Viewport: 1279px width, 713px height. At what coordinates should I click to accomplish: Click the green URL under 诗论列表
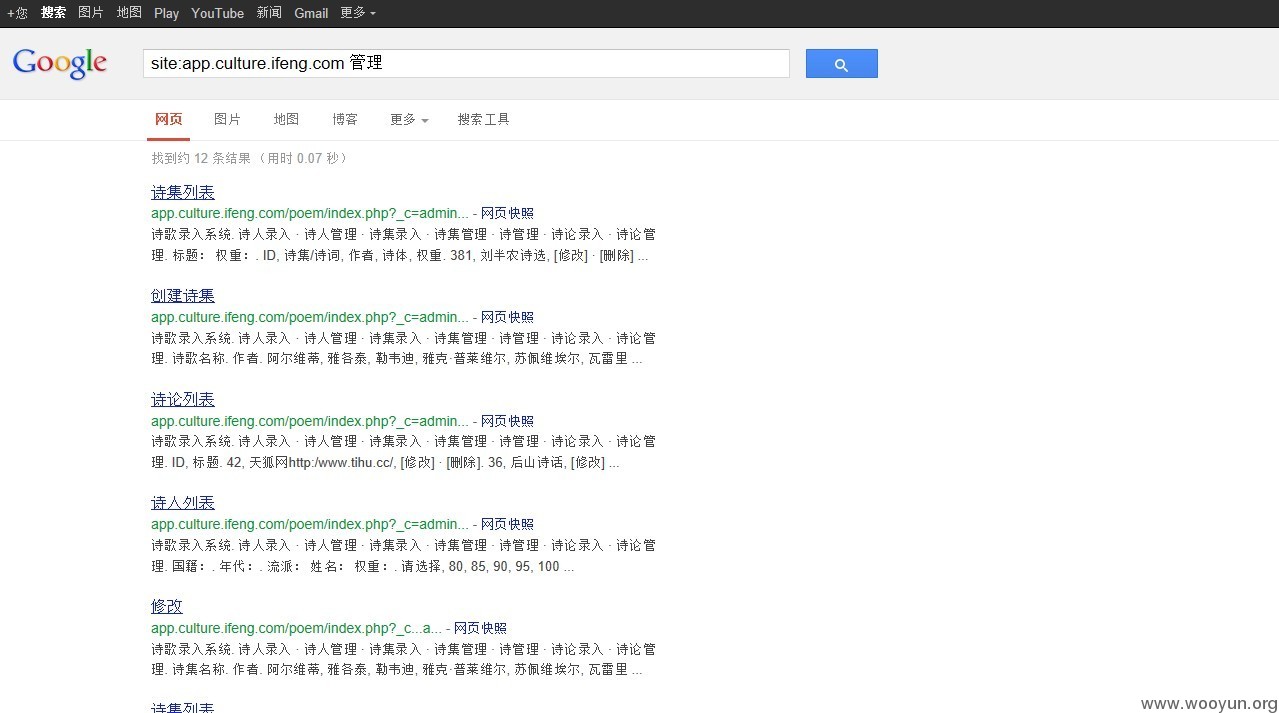tap(310, 421)
